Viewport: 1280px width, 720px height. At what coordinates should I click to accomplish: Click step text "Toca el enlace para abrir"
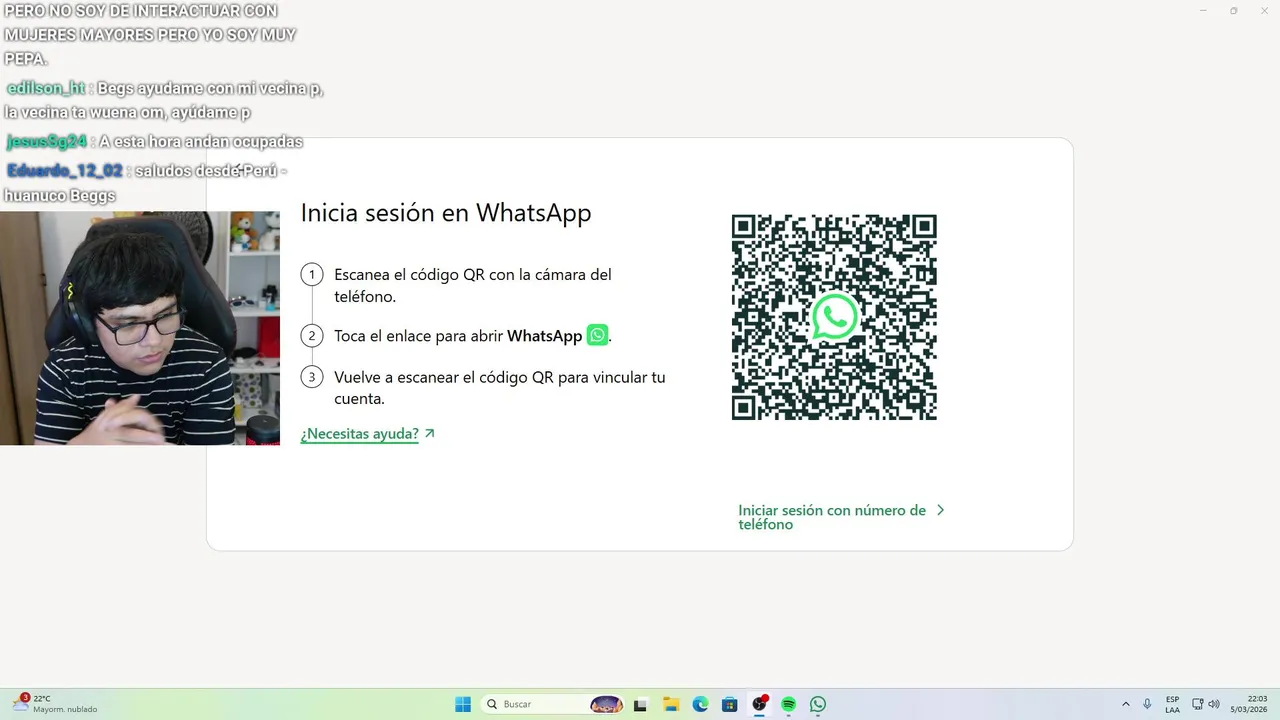click(419, 336)
